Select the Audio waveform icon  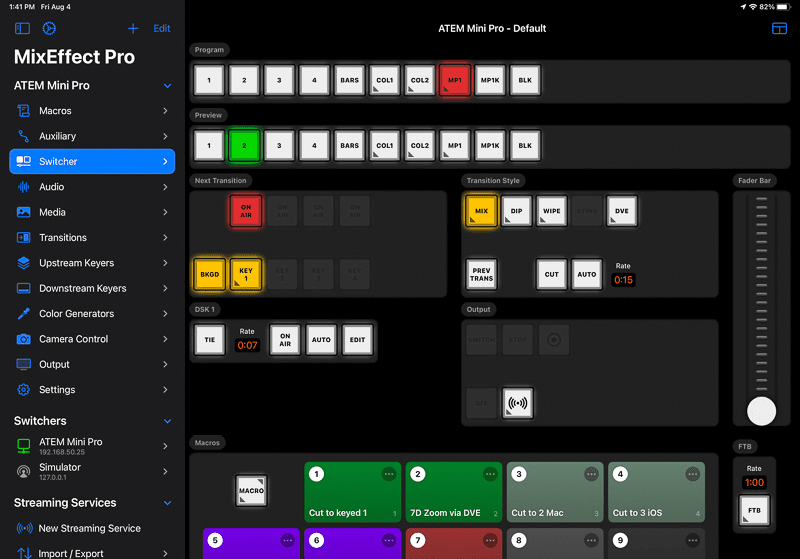23,187
